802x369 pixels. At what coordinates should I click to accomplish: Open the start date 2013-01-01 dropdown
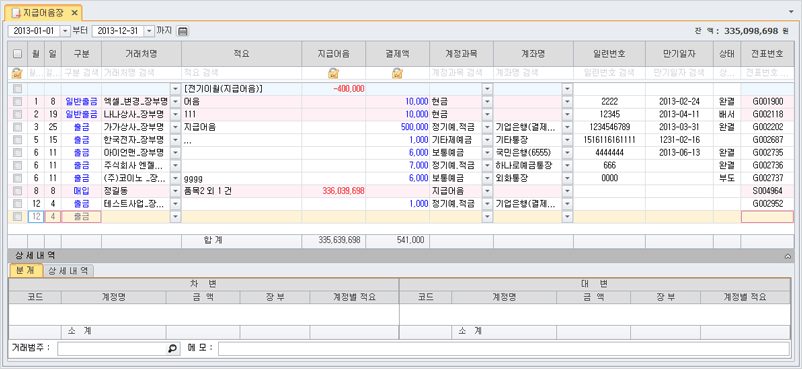pos(65,31)
